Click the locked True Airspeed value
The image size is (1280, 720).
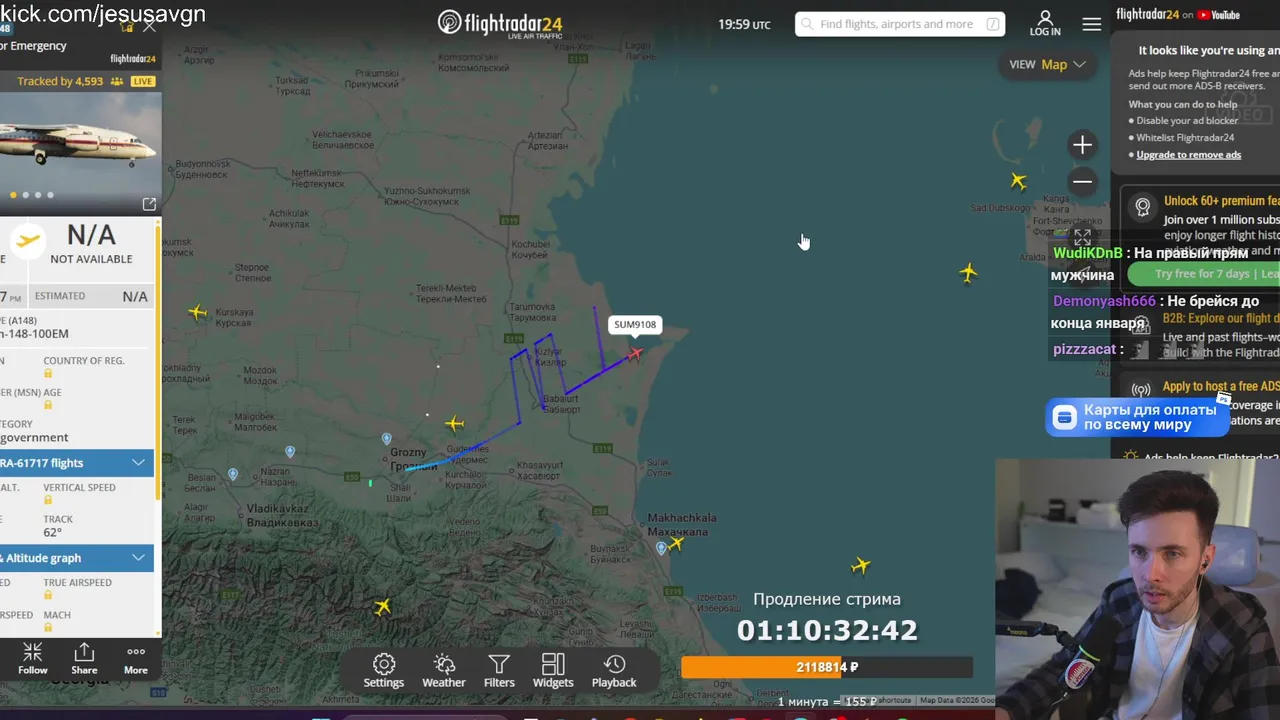pyautogui.click(x=48, y=595)
